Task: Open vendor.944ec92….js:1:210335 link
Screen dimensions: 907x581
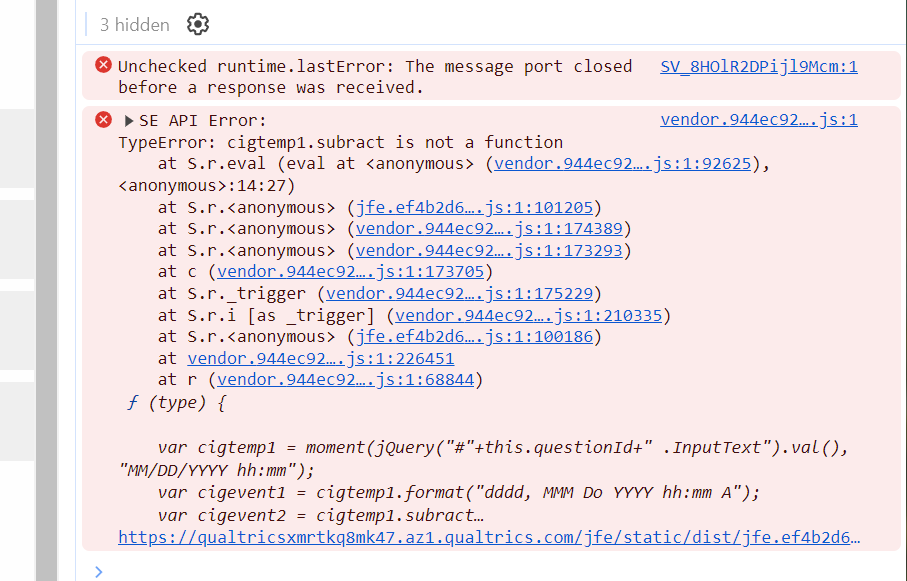Action: (529, 315)
